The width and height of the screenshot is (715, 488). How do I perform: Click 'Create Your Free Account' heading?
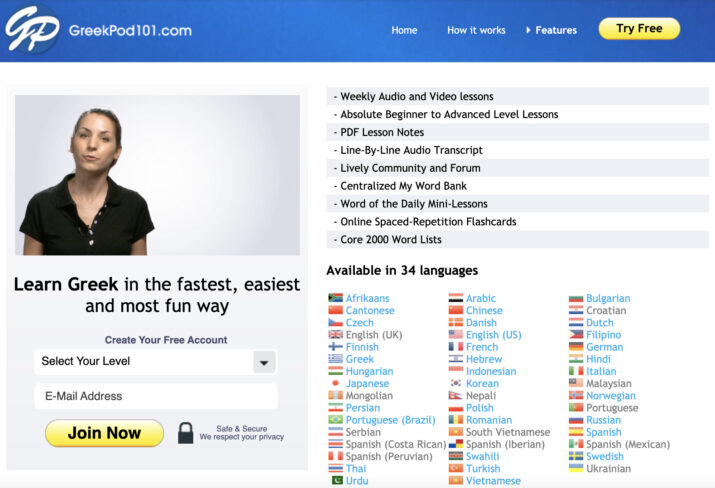pos(166,340)
